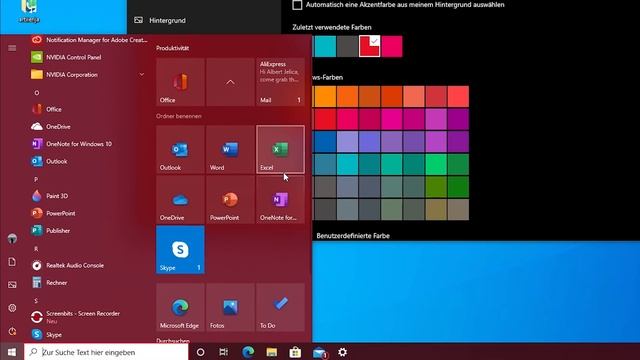Open Cortana circle on taskbar

tap(200, 352)
